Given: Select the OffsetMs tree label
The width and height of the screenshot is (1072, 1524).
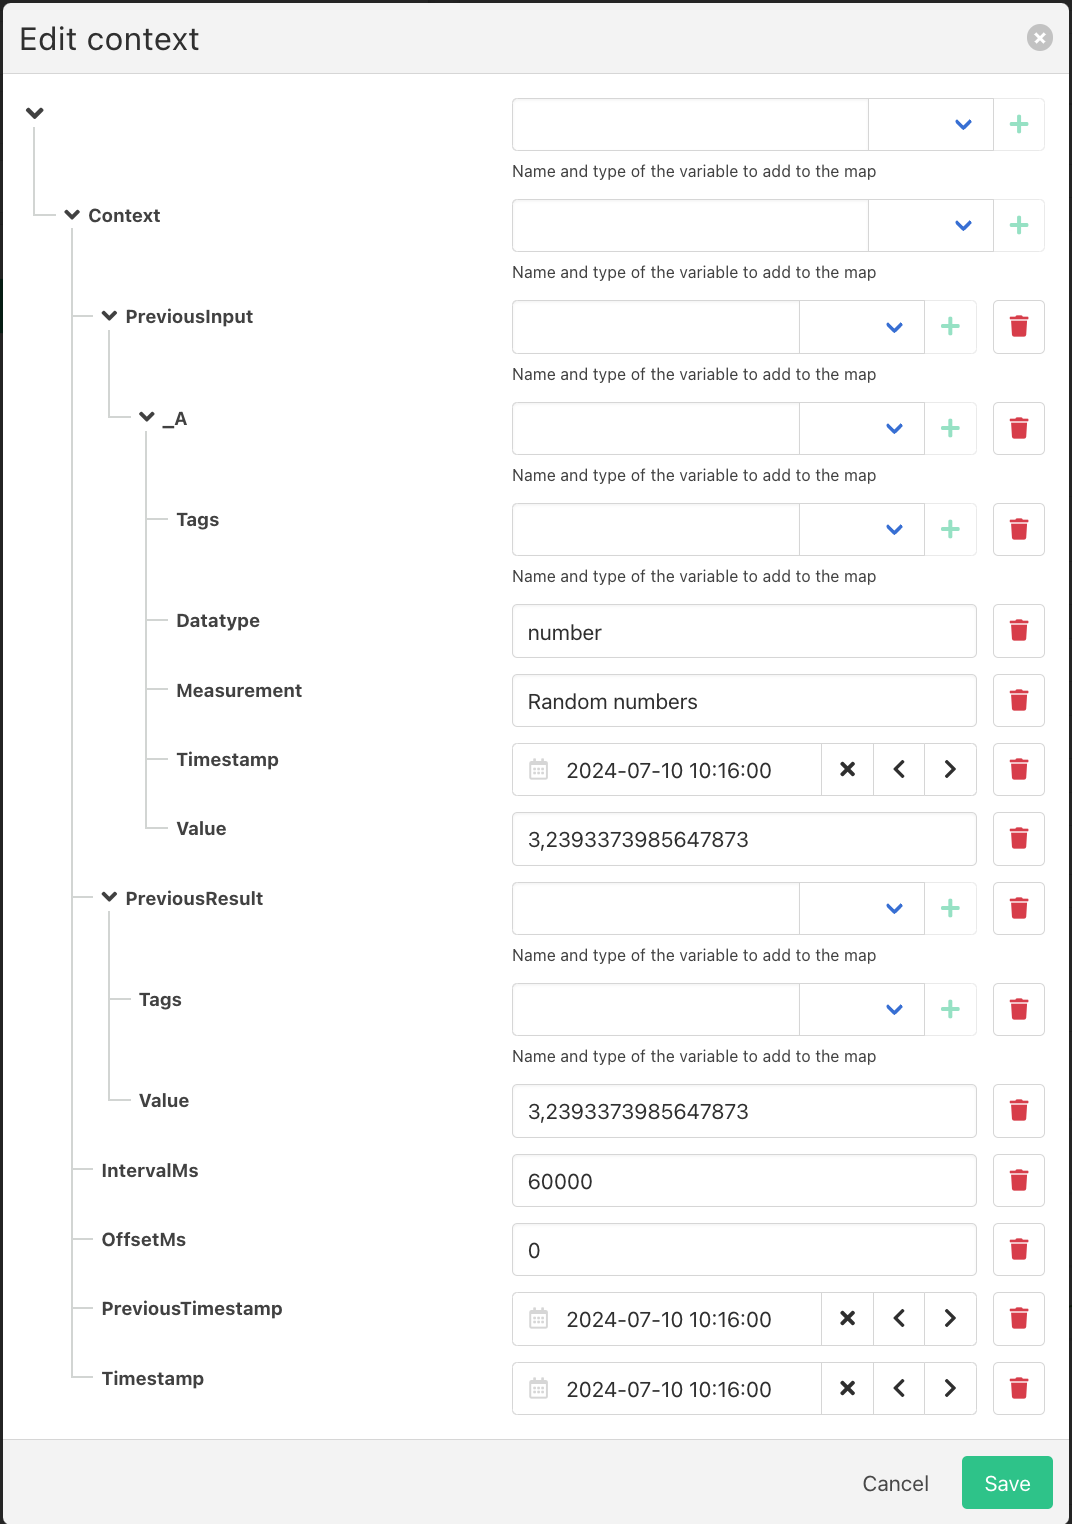Looking at the screenshot, I should coord(144,1239).
